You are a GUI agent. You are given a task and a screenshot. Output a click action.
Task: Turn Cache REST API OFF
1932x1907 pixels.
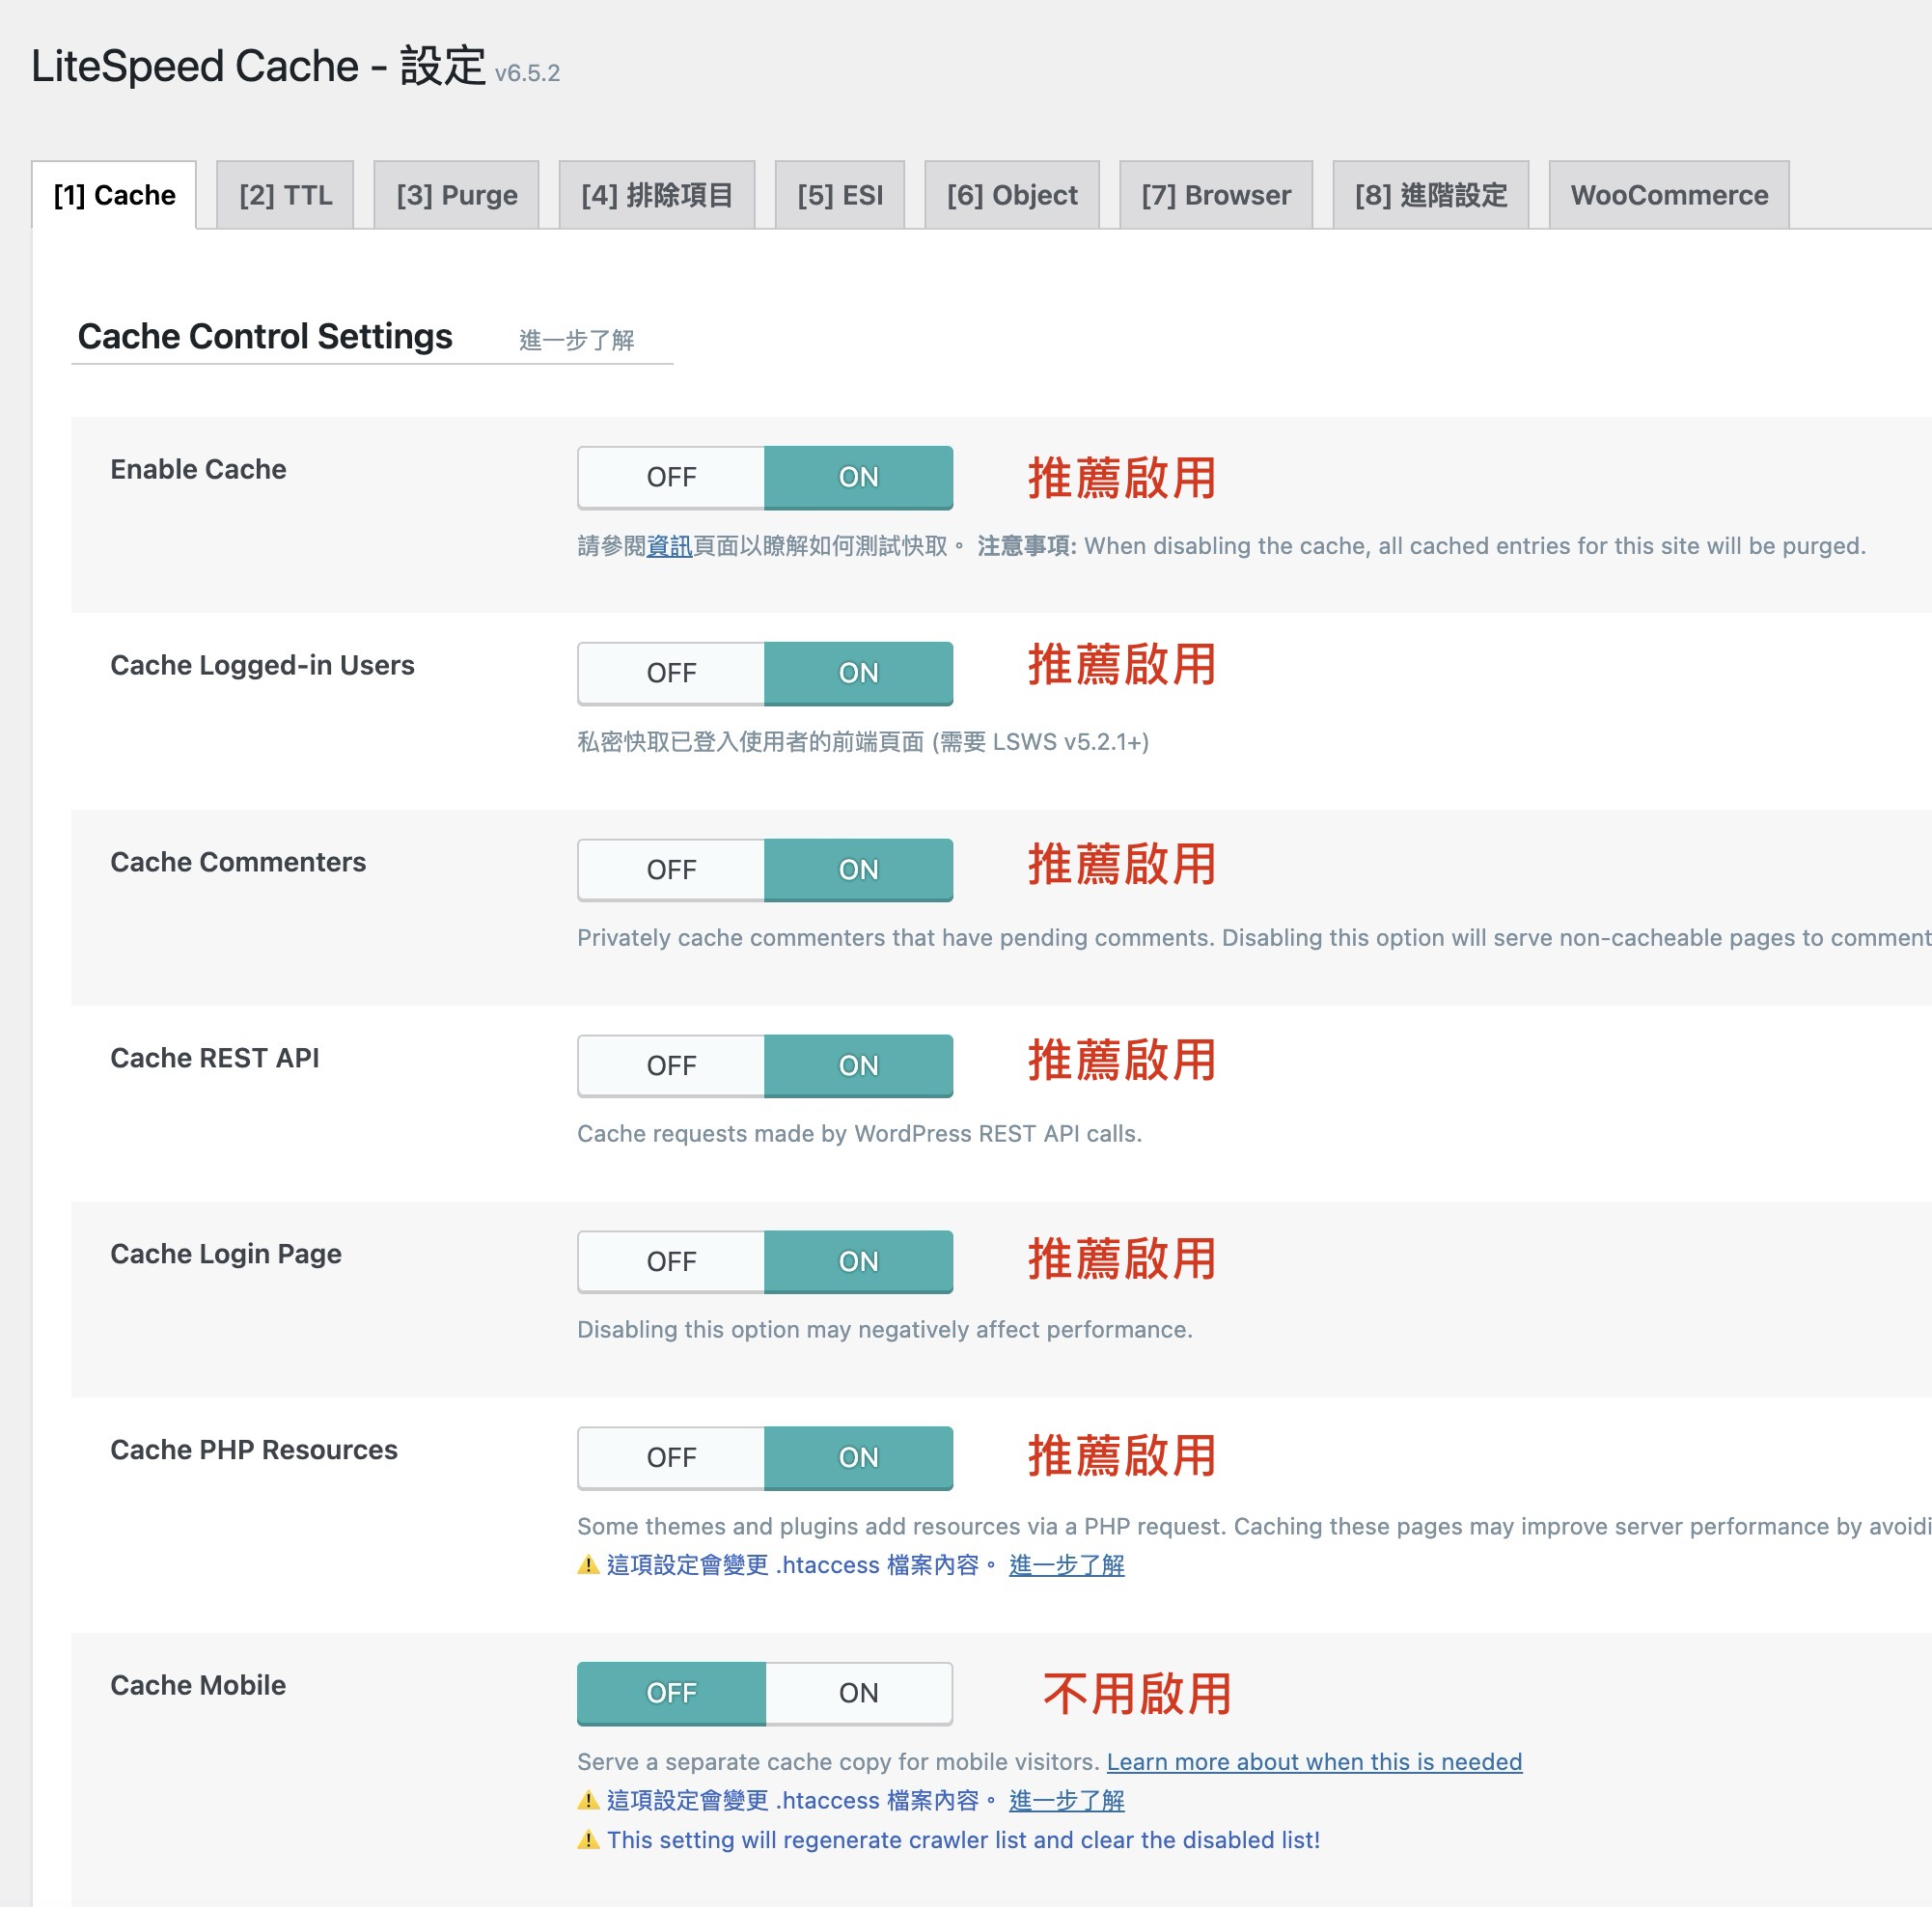[x=671, y=1066]
